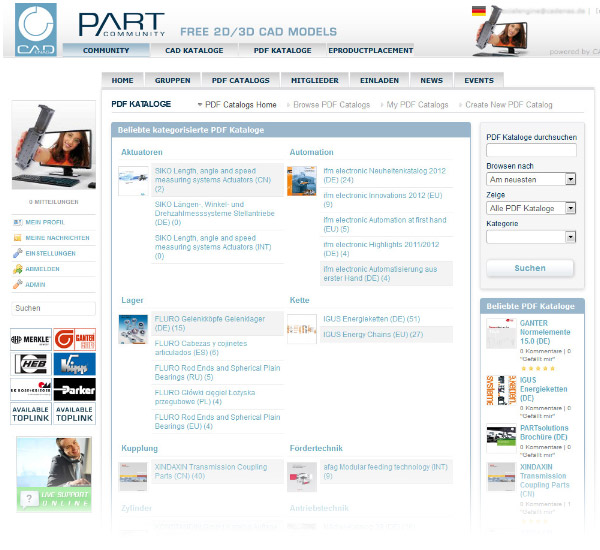Go to Browse PDF Catalogs
Screen dimensions: 600x550
[x=331, y=104]
